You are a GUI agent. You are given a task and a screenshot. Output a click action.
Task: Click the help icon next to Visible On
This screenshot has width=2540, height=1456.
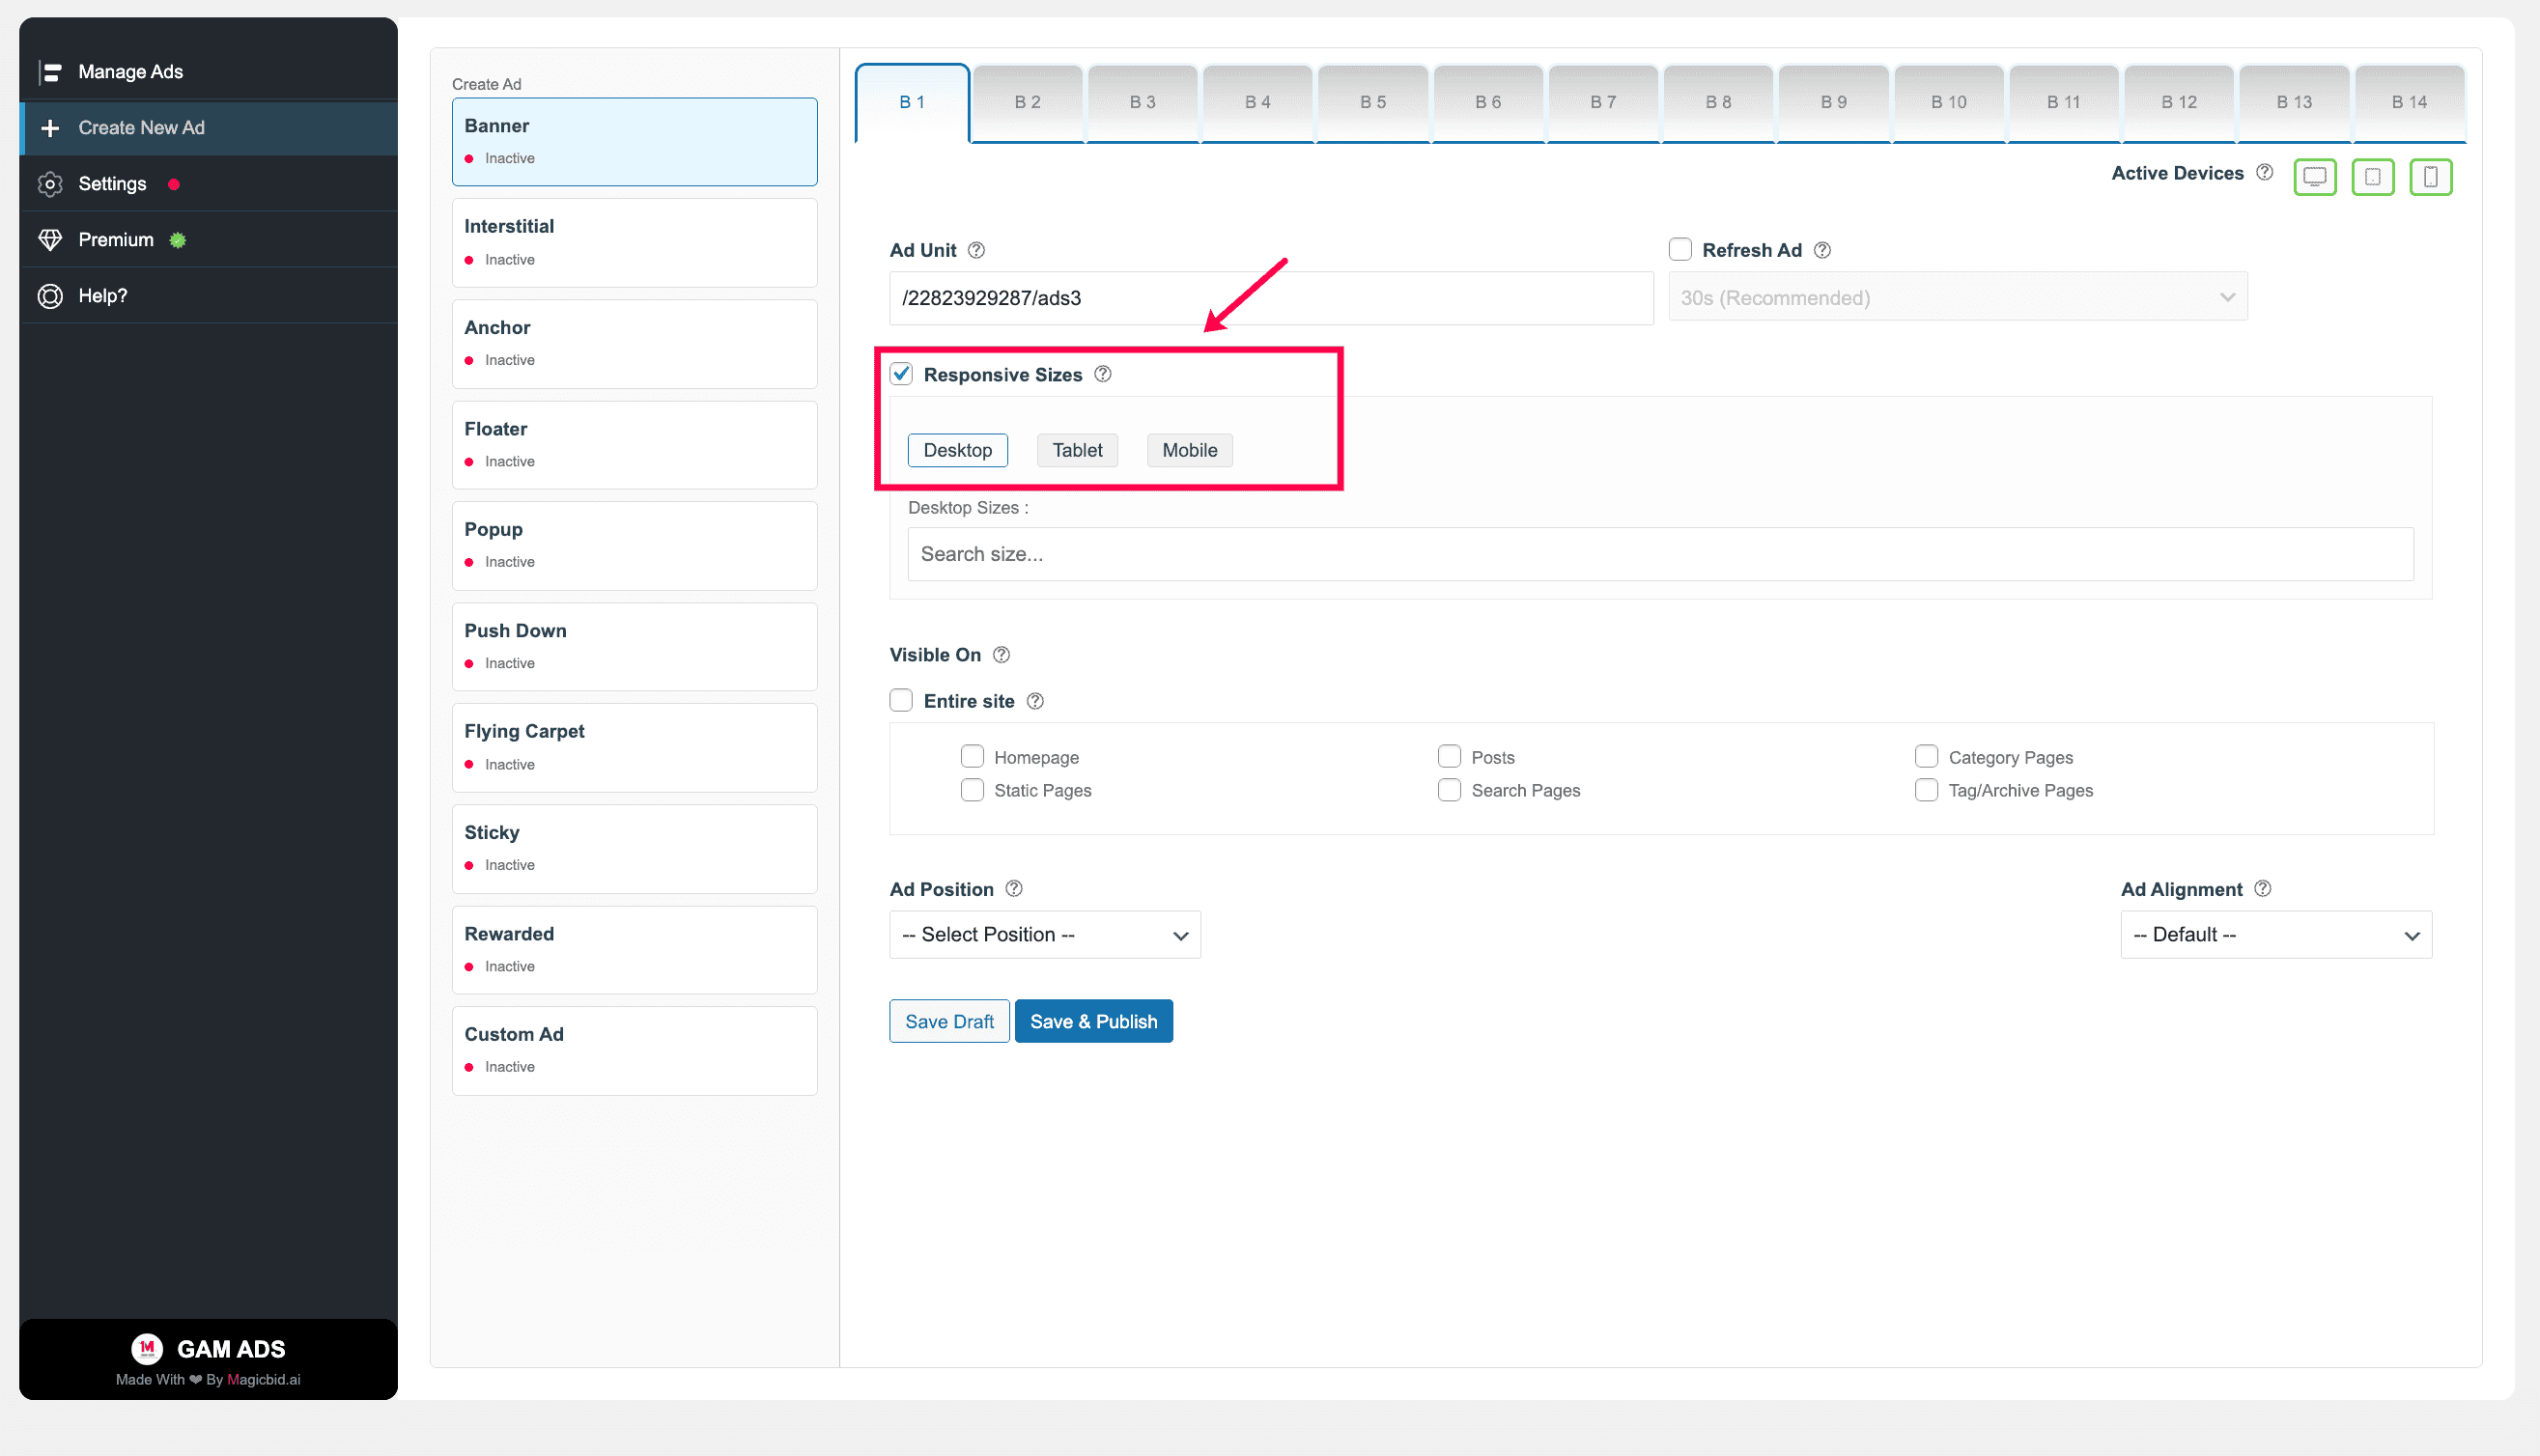pos(1001,655)
